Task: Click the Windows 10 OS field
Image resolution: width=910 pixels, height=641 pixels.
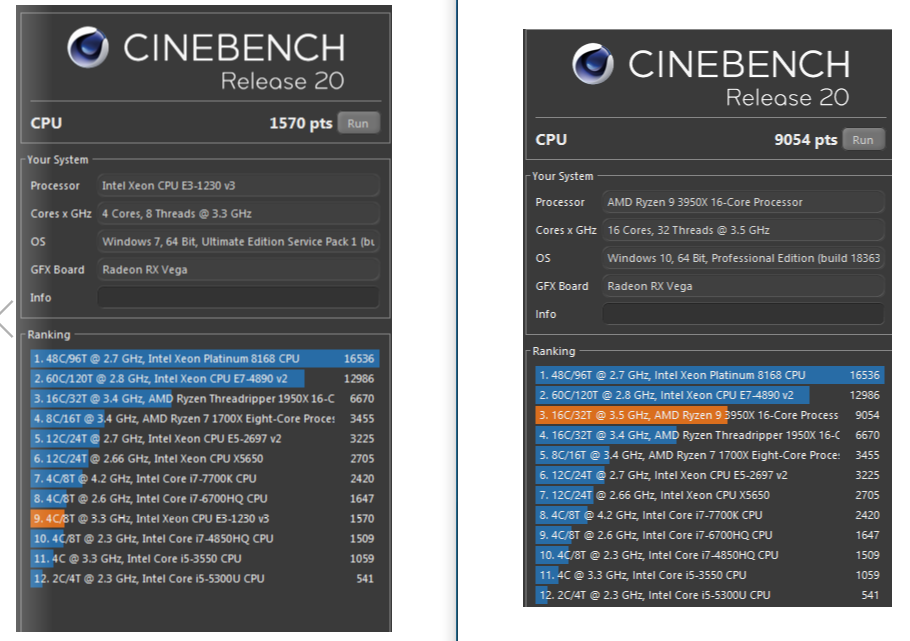Action: (743, 258)
